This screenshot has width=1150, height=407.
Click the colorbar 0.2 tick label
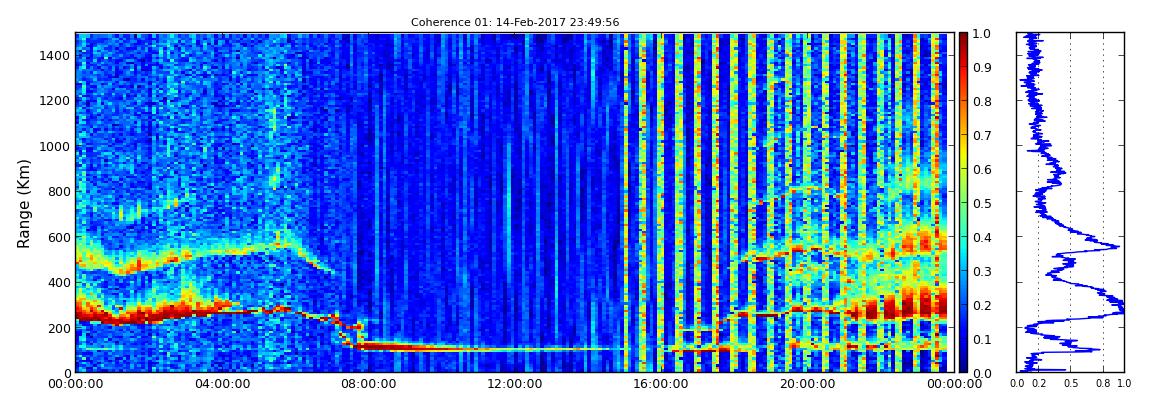click(982, 305)
